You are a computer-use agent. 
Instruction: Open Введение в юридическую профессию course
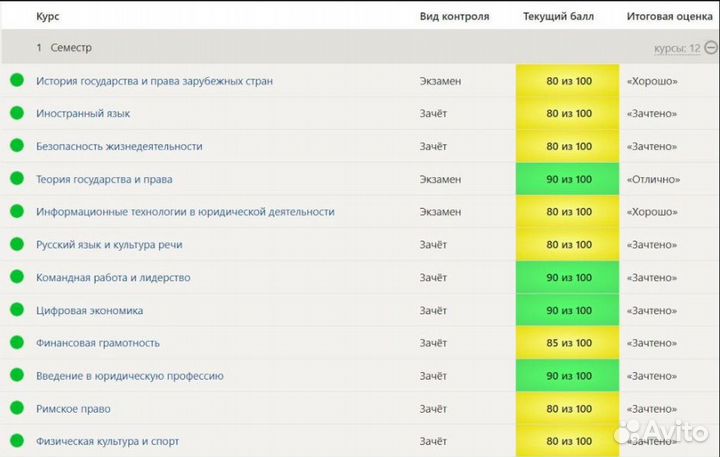(x=130, y=376)
